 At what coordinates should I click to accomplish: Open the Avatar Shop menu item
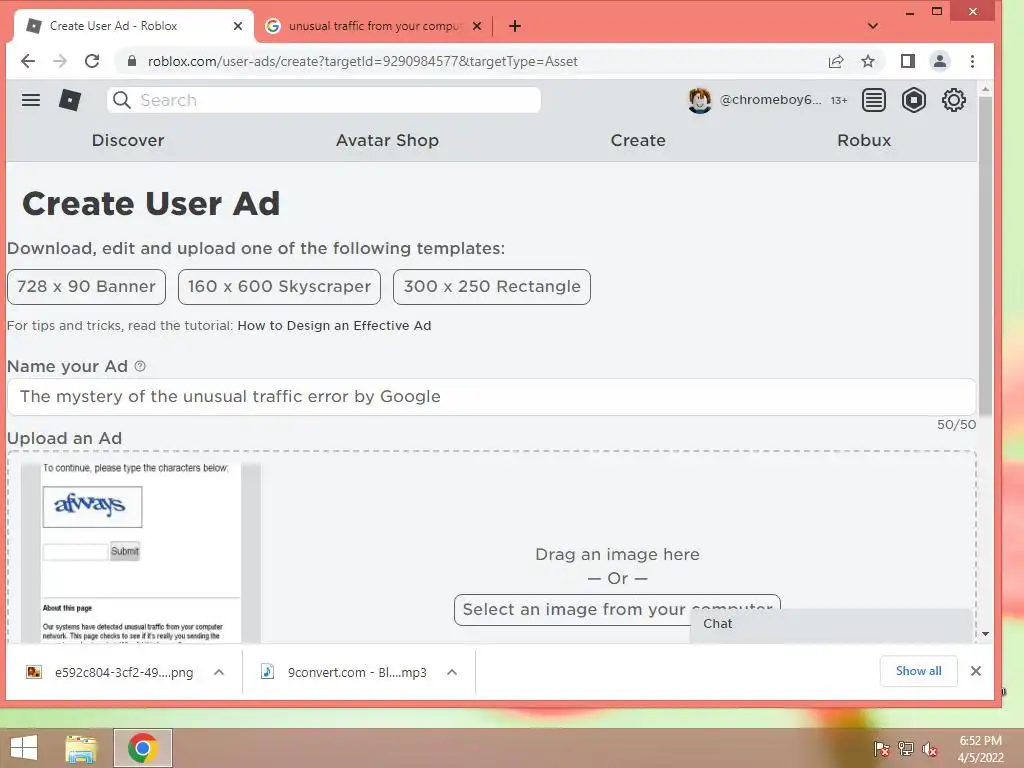[387, 140]
